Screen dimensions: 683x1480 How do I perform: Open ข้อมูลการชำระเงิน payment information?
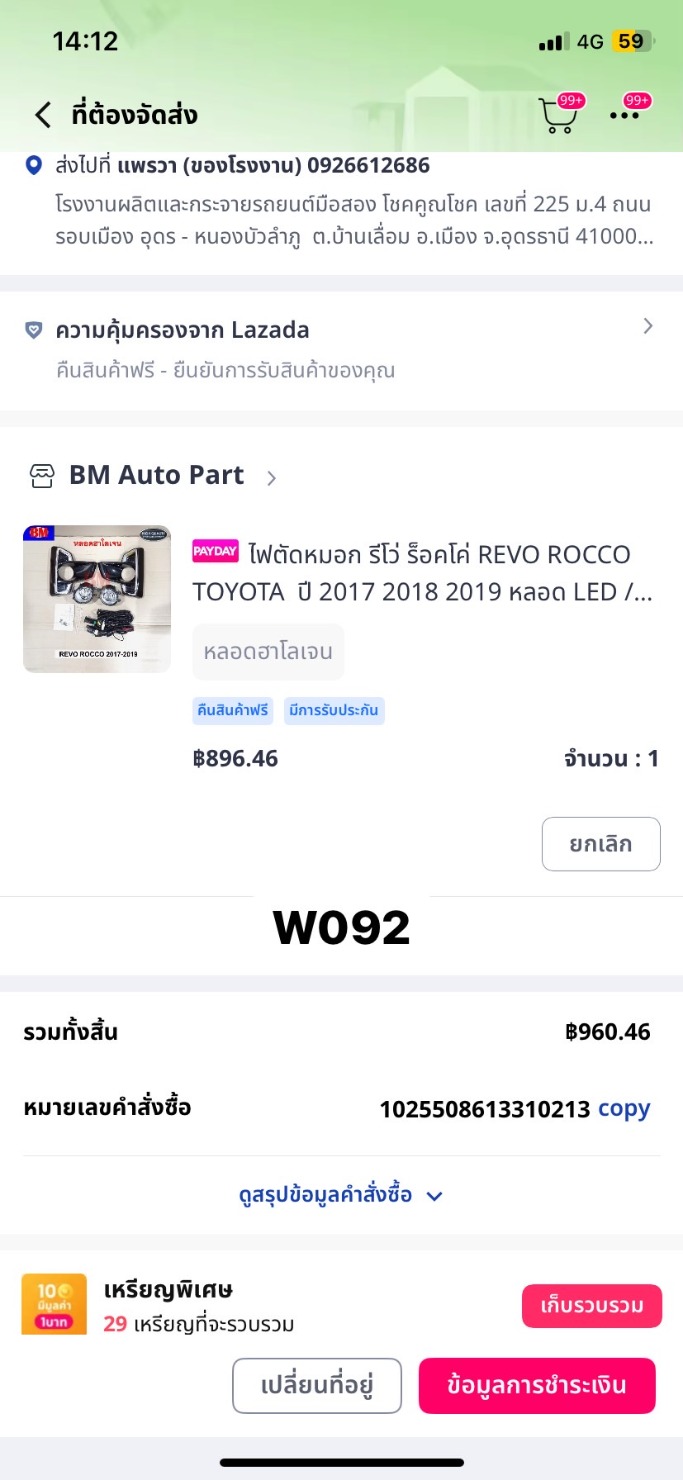537,1386
